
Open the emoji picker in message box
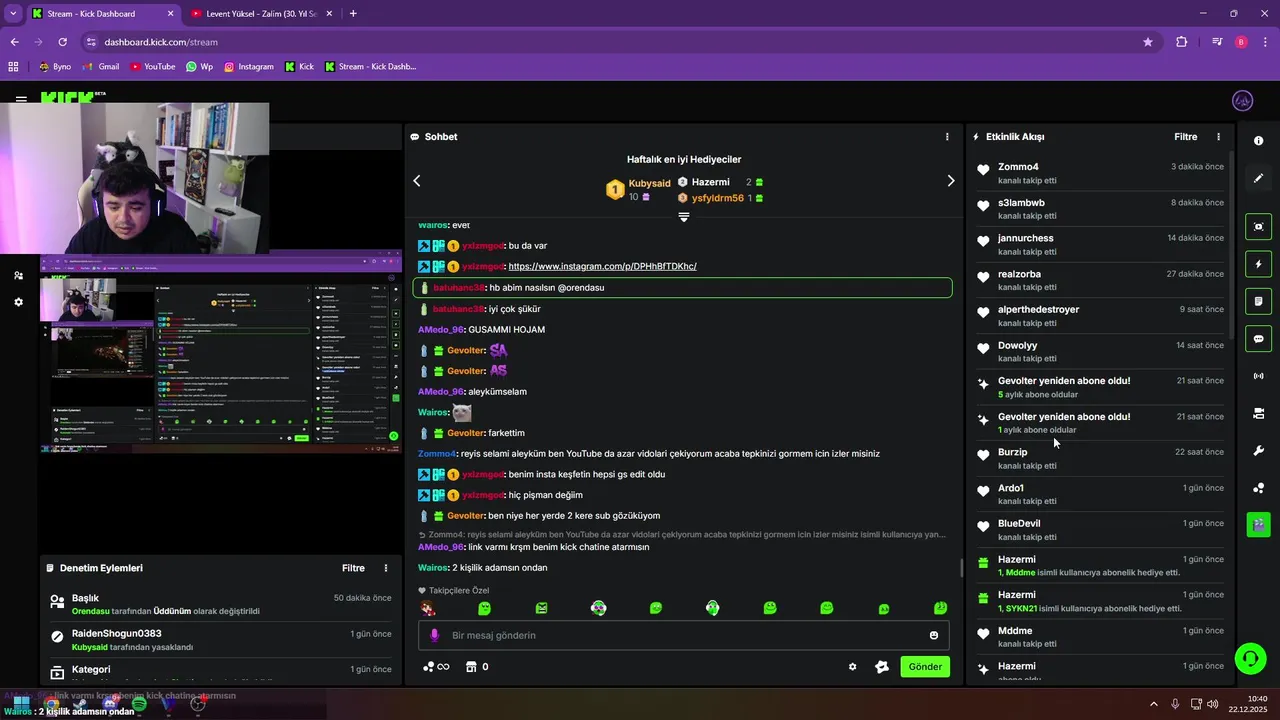[x=934, y=635]
